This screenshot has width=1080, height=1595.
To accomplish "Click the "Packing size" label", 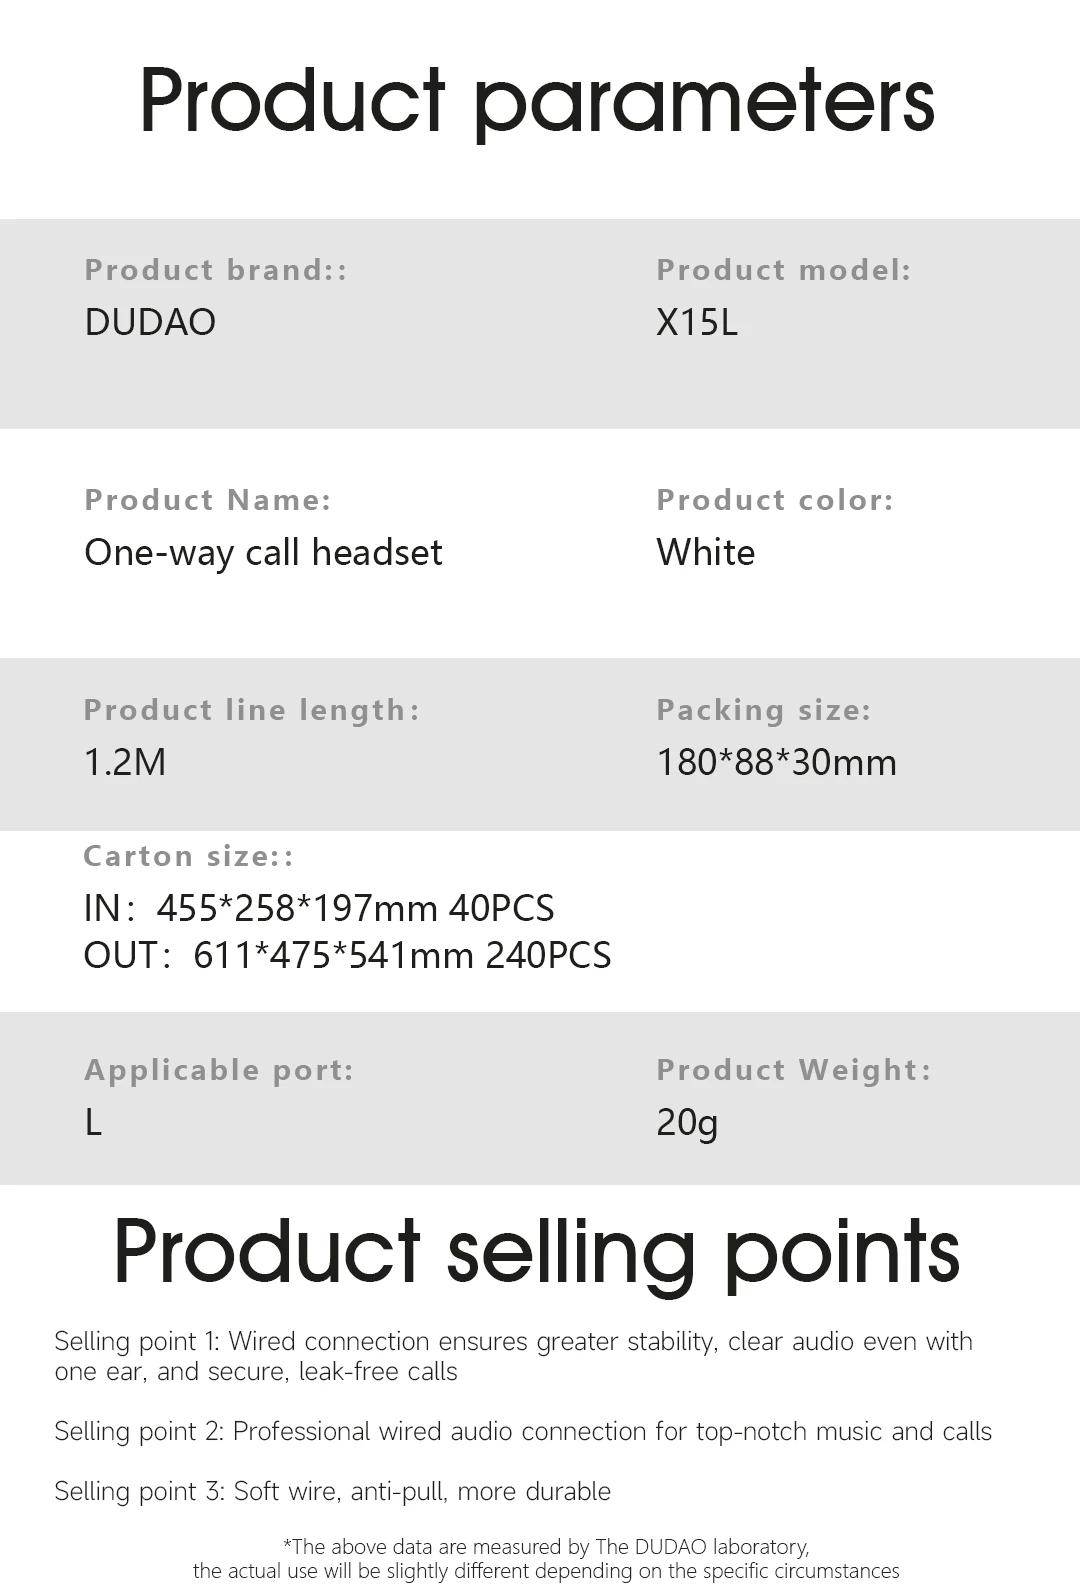I will 763,710.
